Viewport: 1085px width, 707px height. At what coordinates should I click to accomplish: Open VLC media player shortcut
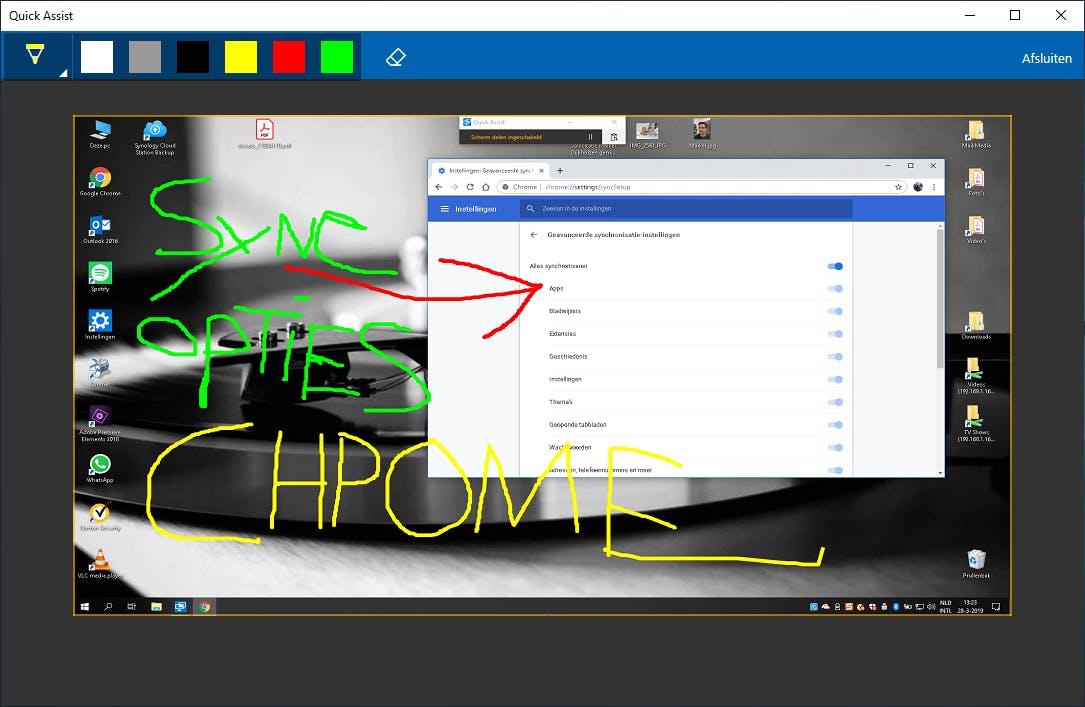pyautogui.click(x=100, y=564)
